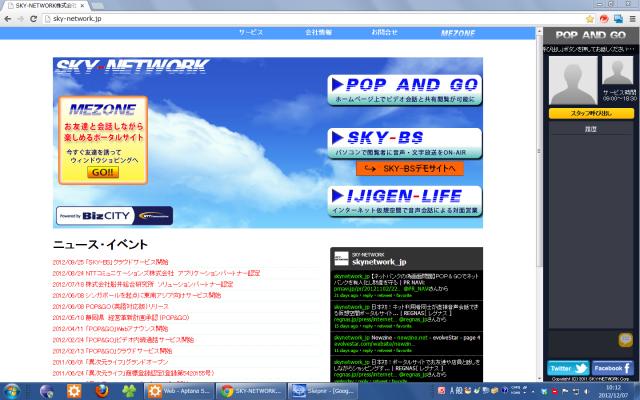Click the globe icon in taskbar

[x=47, y=392]
